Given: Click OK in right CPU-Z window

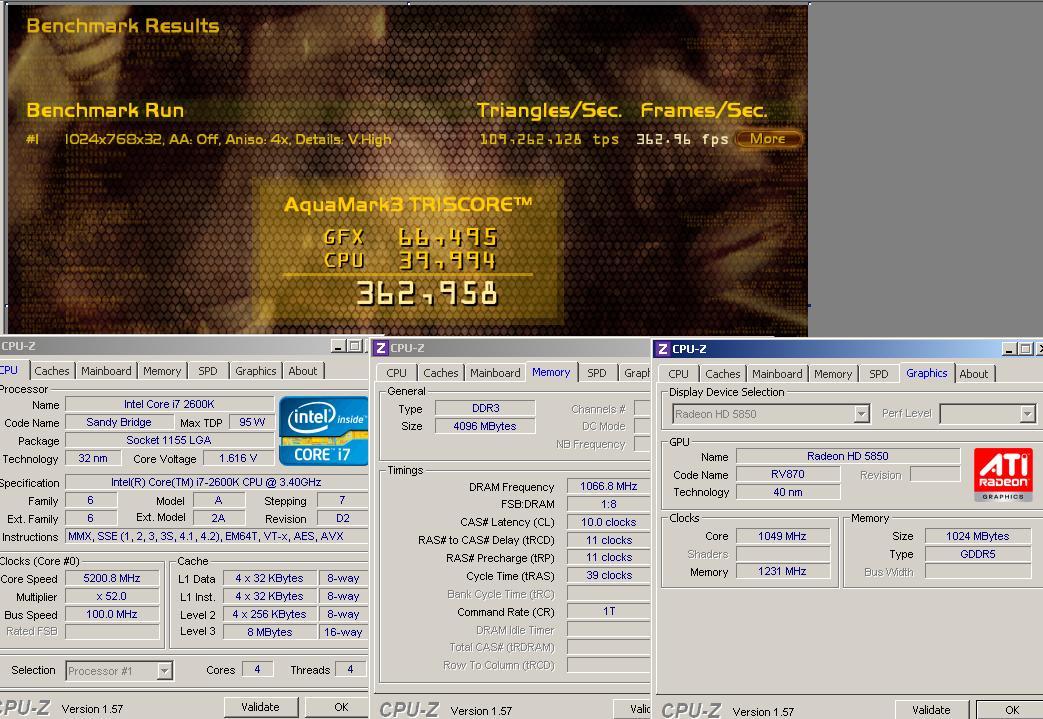Looking at the screenshot, I should tap(1012, 710).
